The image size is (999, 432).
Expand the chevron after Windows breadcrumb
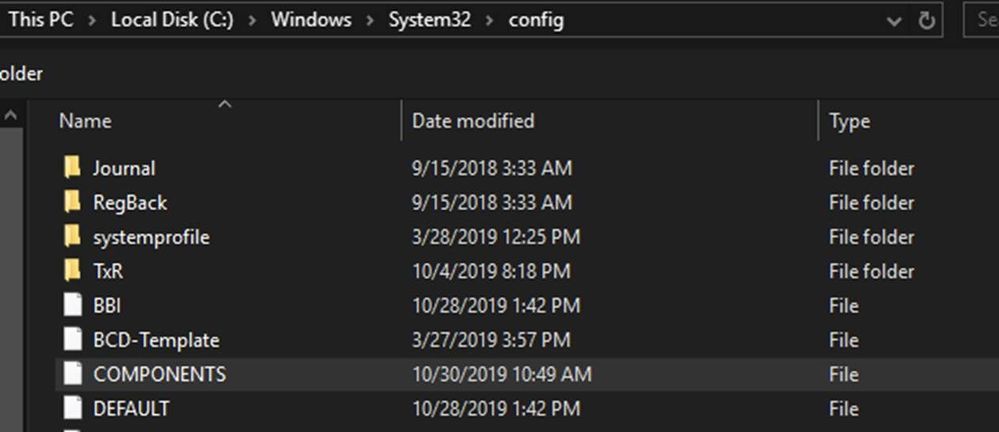point(370,20)
